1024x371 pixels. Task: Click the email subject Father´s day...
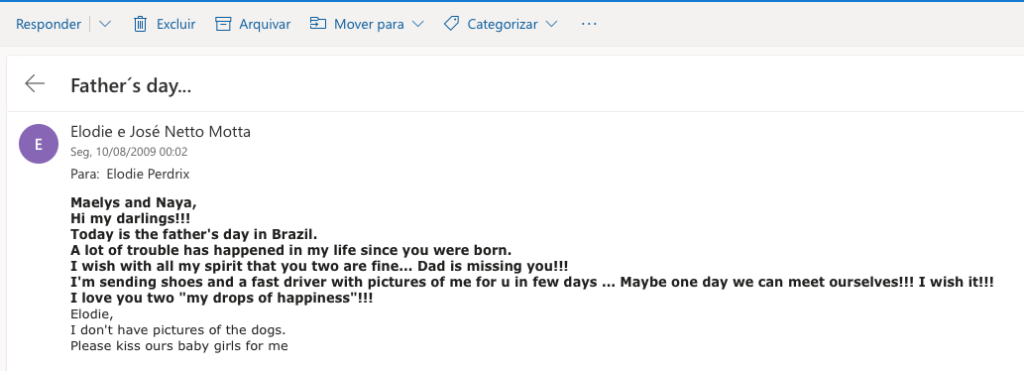pyautogui.click(x=131, y=86)
